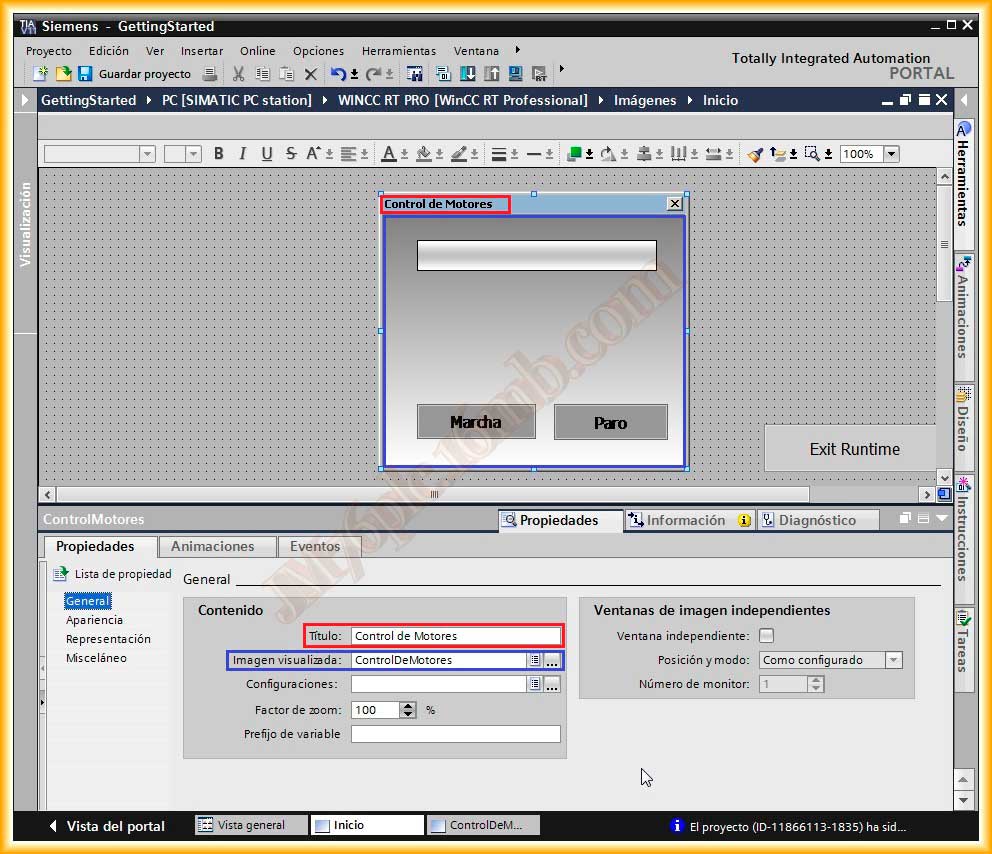Open the font name dropdown
The width and height of the screenshot is (992, 854).
(147, 154)
